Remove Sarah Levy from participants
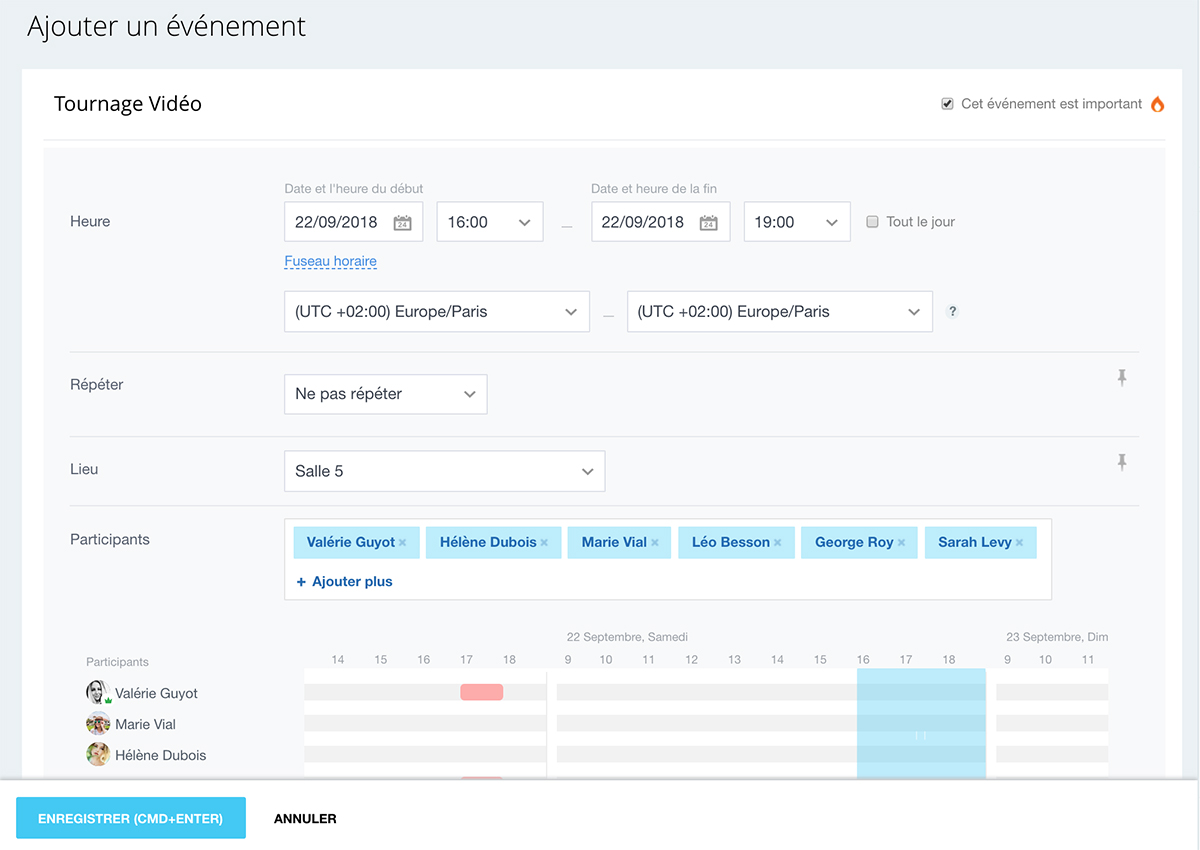This screenshot has width=1200, height=850. click(1019, 543)
